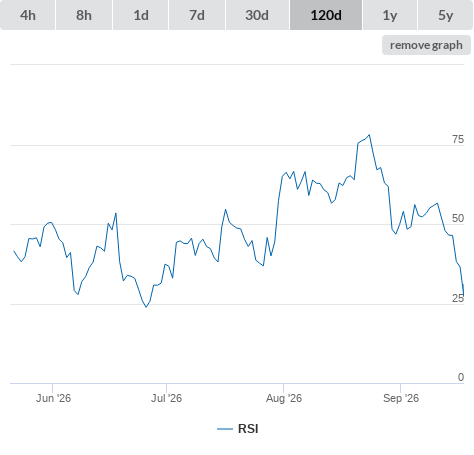Image resolution: width=474 pixels, height=455 pixels.
Task: Switch to the 5y time range
Action: click(445, 15)
